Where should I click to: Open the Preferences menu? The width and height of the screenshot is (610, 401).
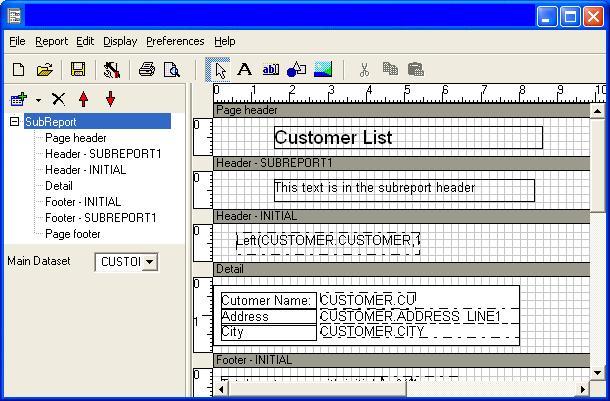coord(175,41)
